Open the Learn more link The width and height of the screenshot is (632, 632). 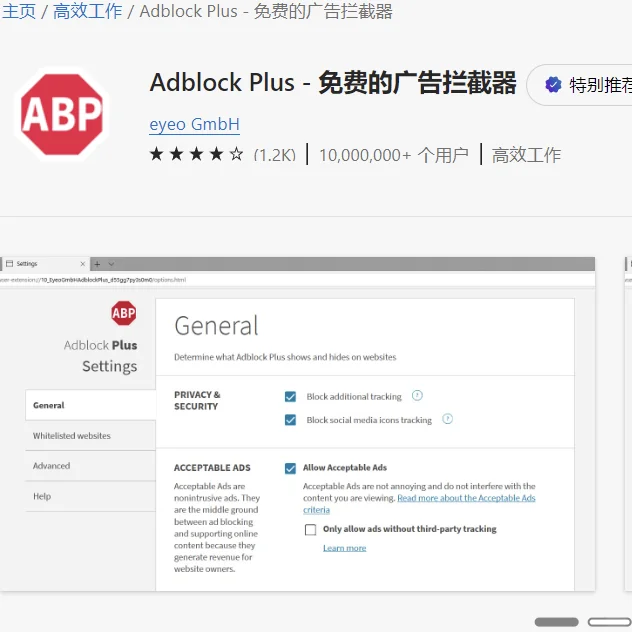click(345, 548)
